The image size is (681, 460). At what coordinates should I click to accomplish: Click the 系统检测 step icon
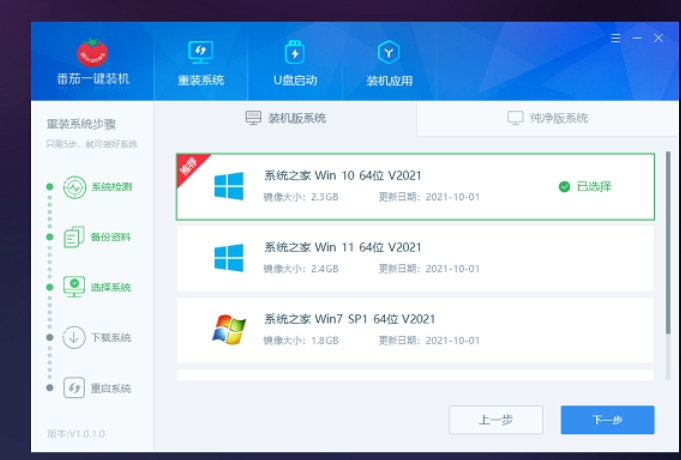click(x=74, y=187)
